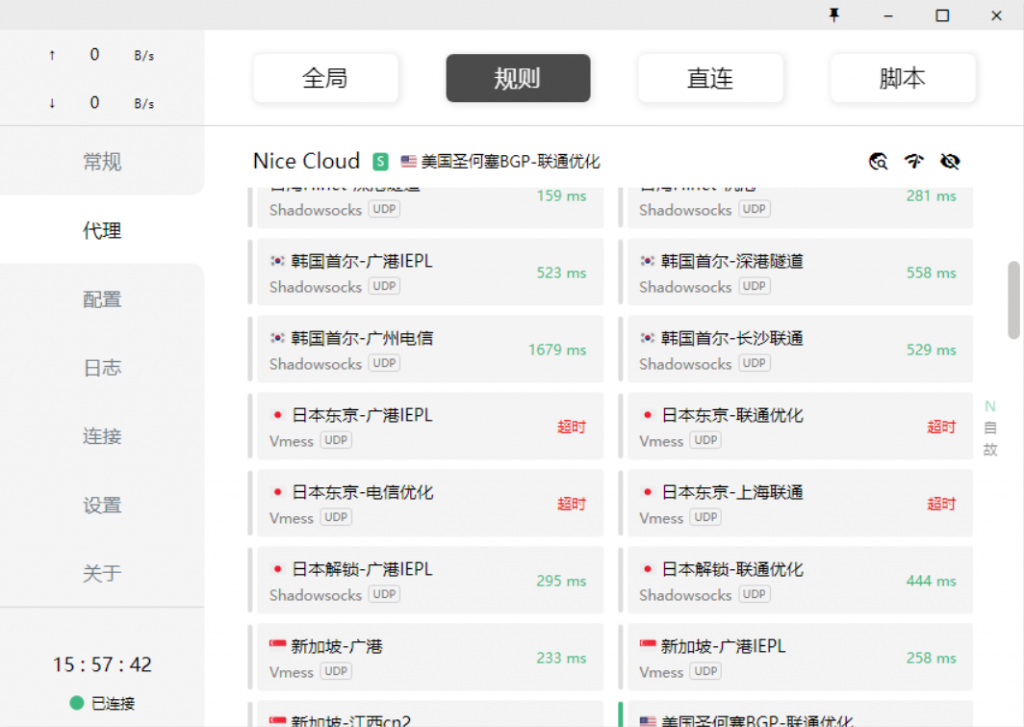Click the upload speed arrow icon
The width and height of the screenshot is (1024, 727).
click(52, 55)
